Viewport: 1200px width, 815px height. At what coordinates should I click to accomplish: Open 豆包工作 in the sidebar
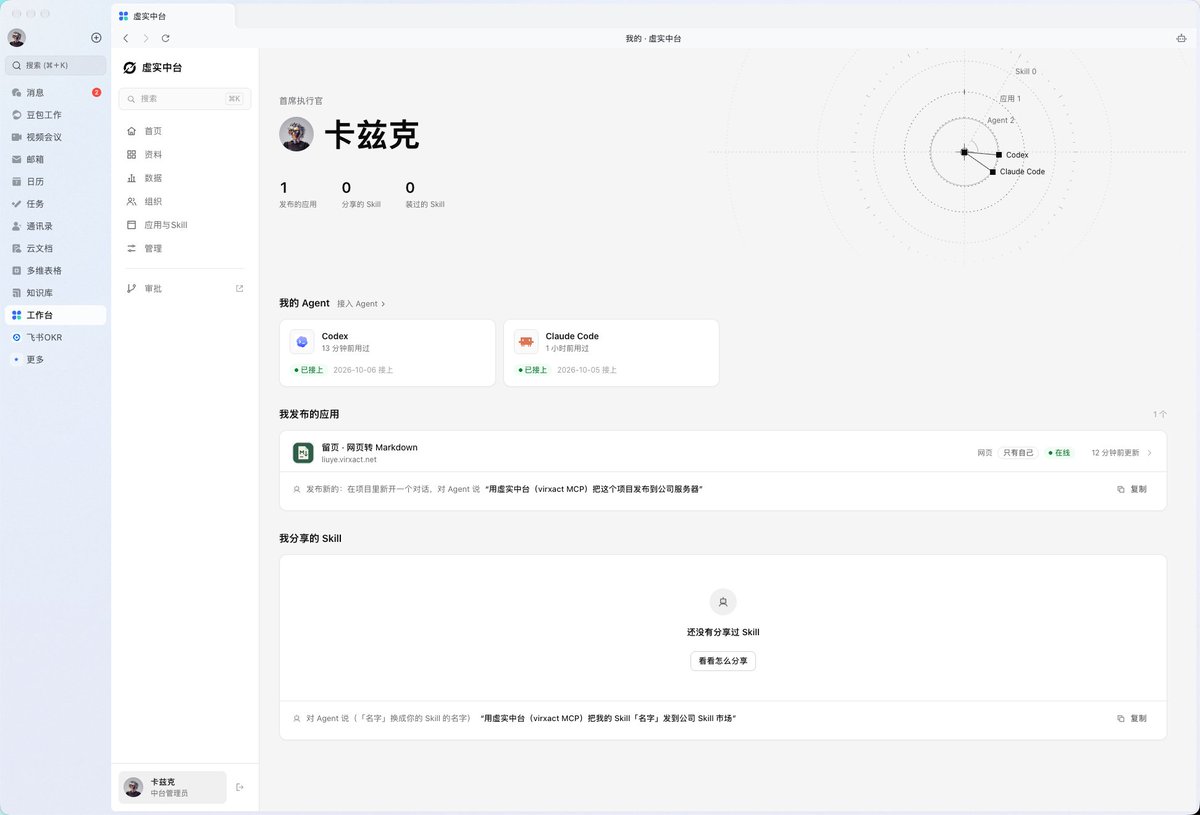pyautogui.click(x=55, y=115)
